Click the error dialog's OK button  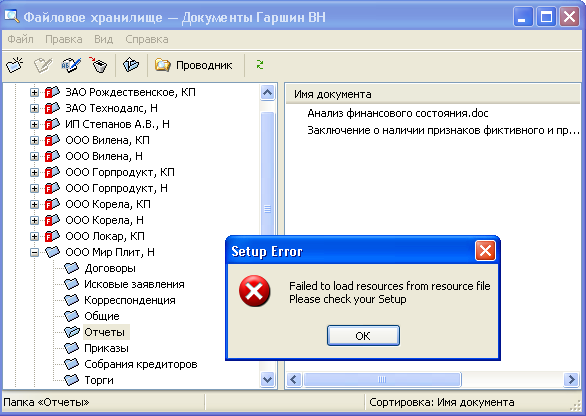[x=363, y=336]
